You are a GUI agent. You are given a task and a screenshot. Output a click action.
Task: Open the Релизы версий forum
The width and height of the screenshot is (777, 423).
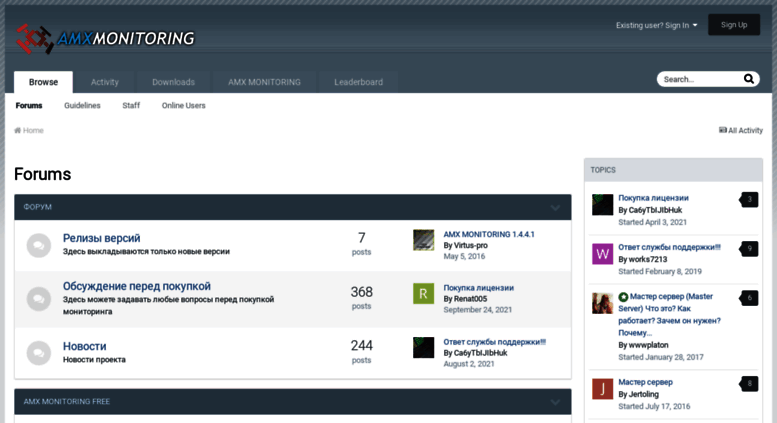pos(102,238)
